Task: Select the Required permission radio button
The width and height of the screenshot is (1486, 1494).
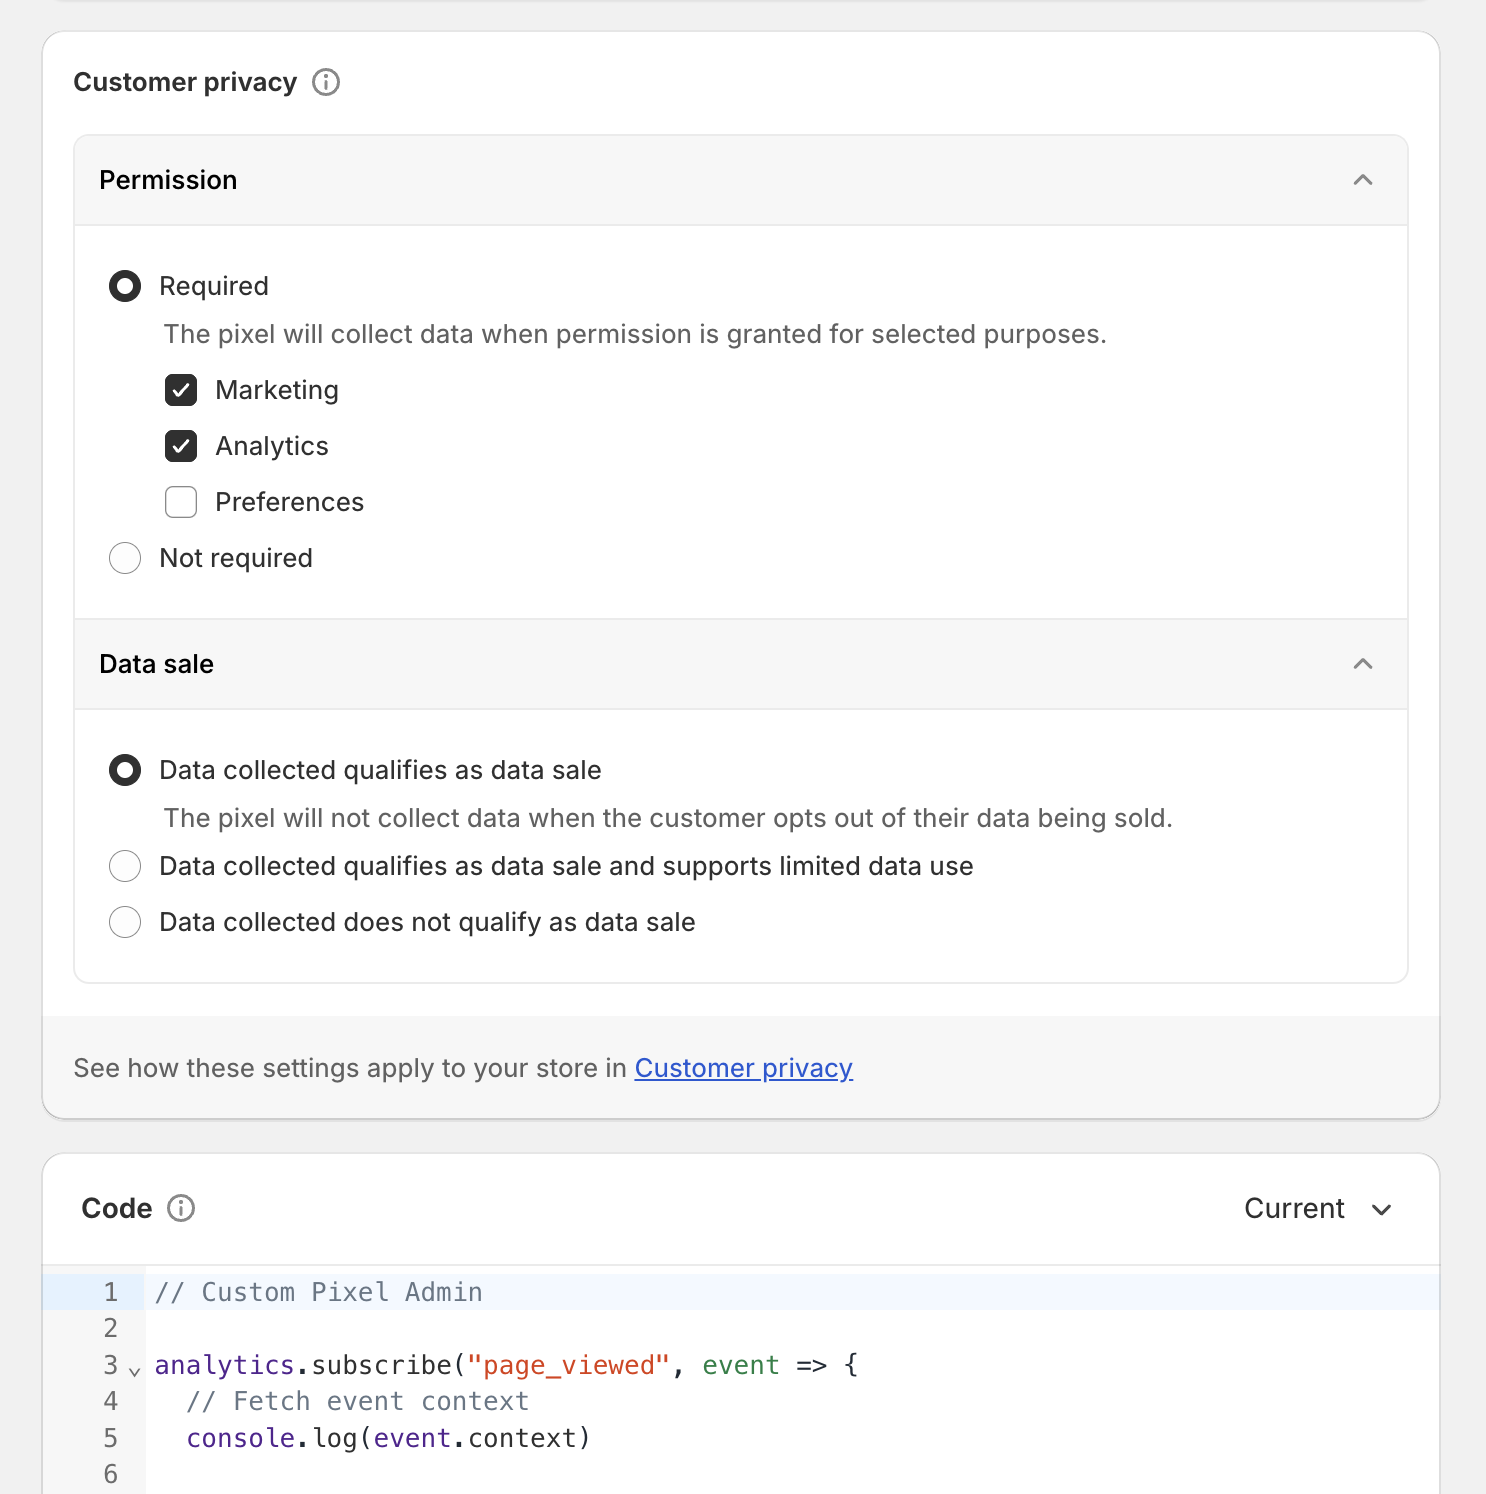Action: (125, 286)
